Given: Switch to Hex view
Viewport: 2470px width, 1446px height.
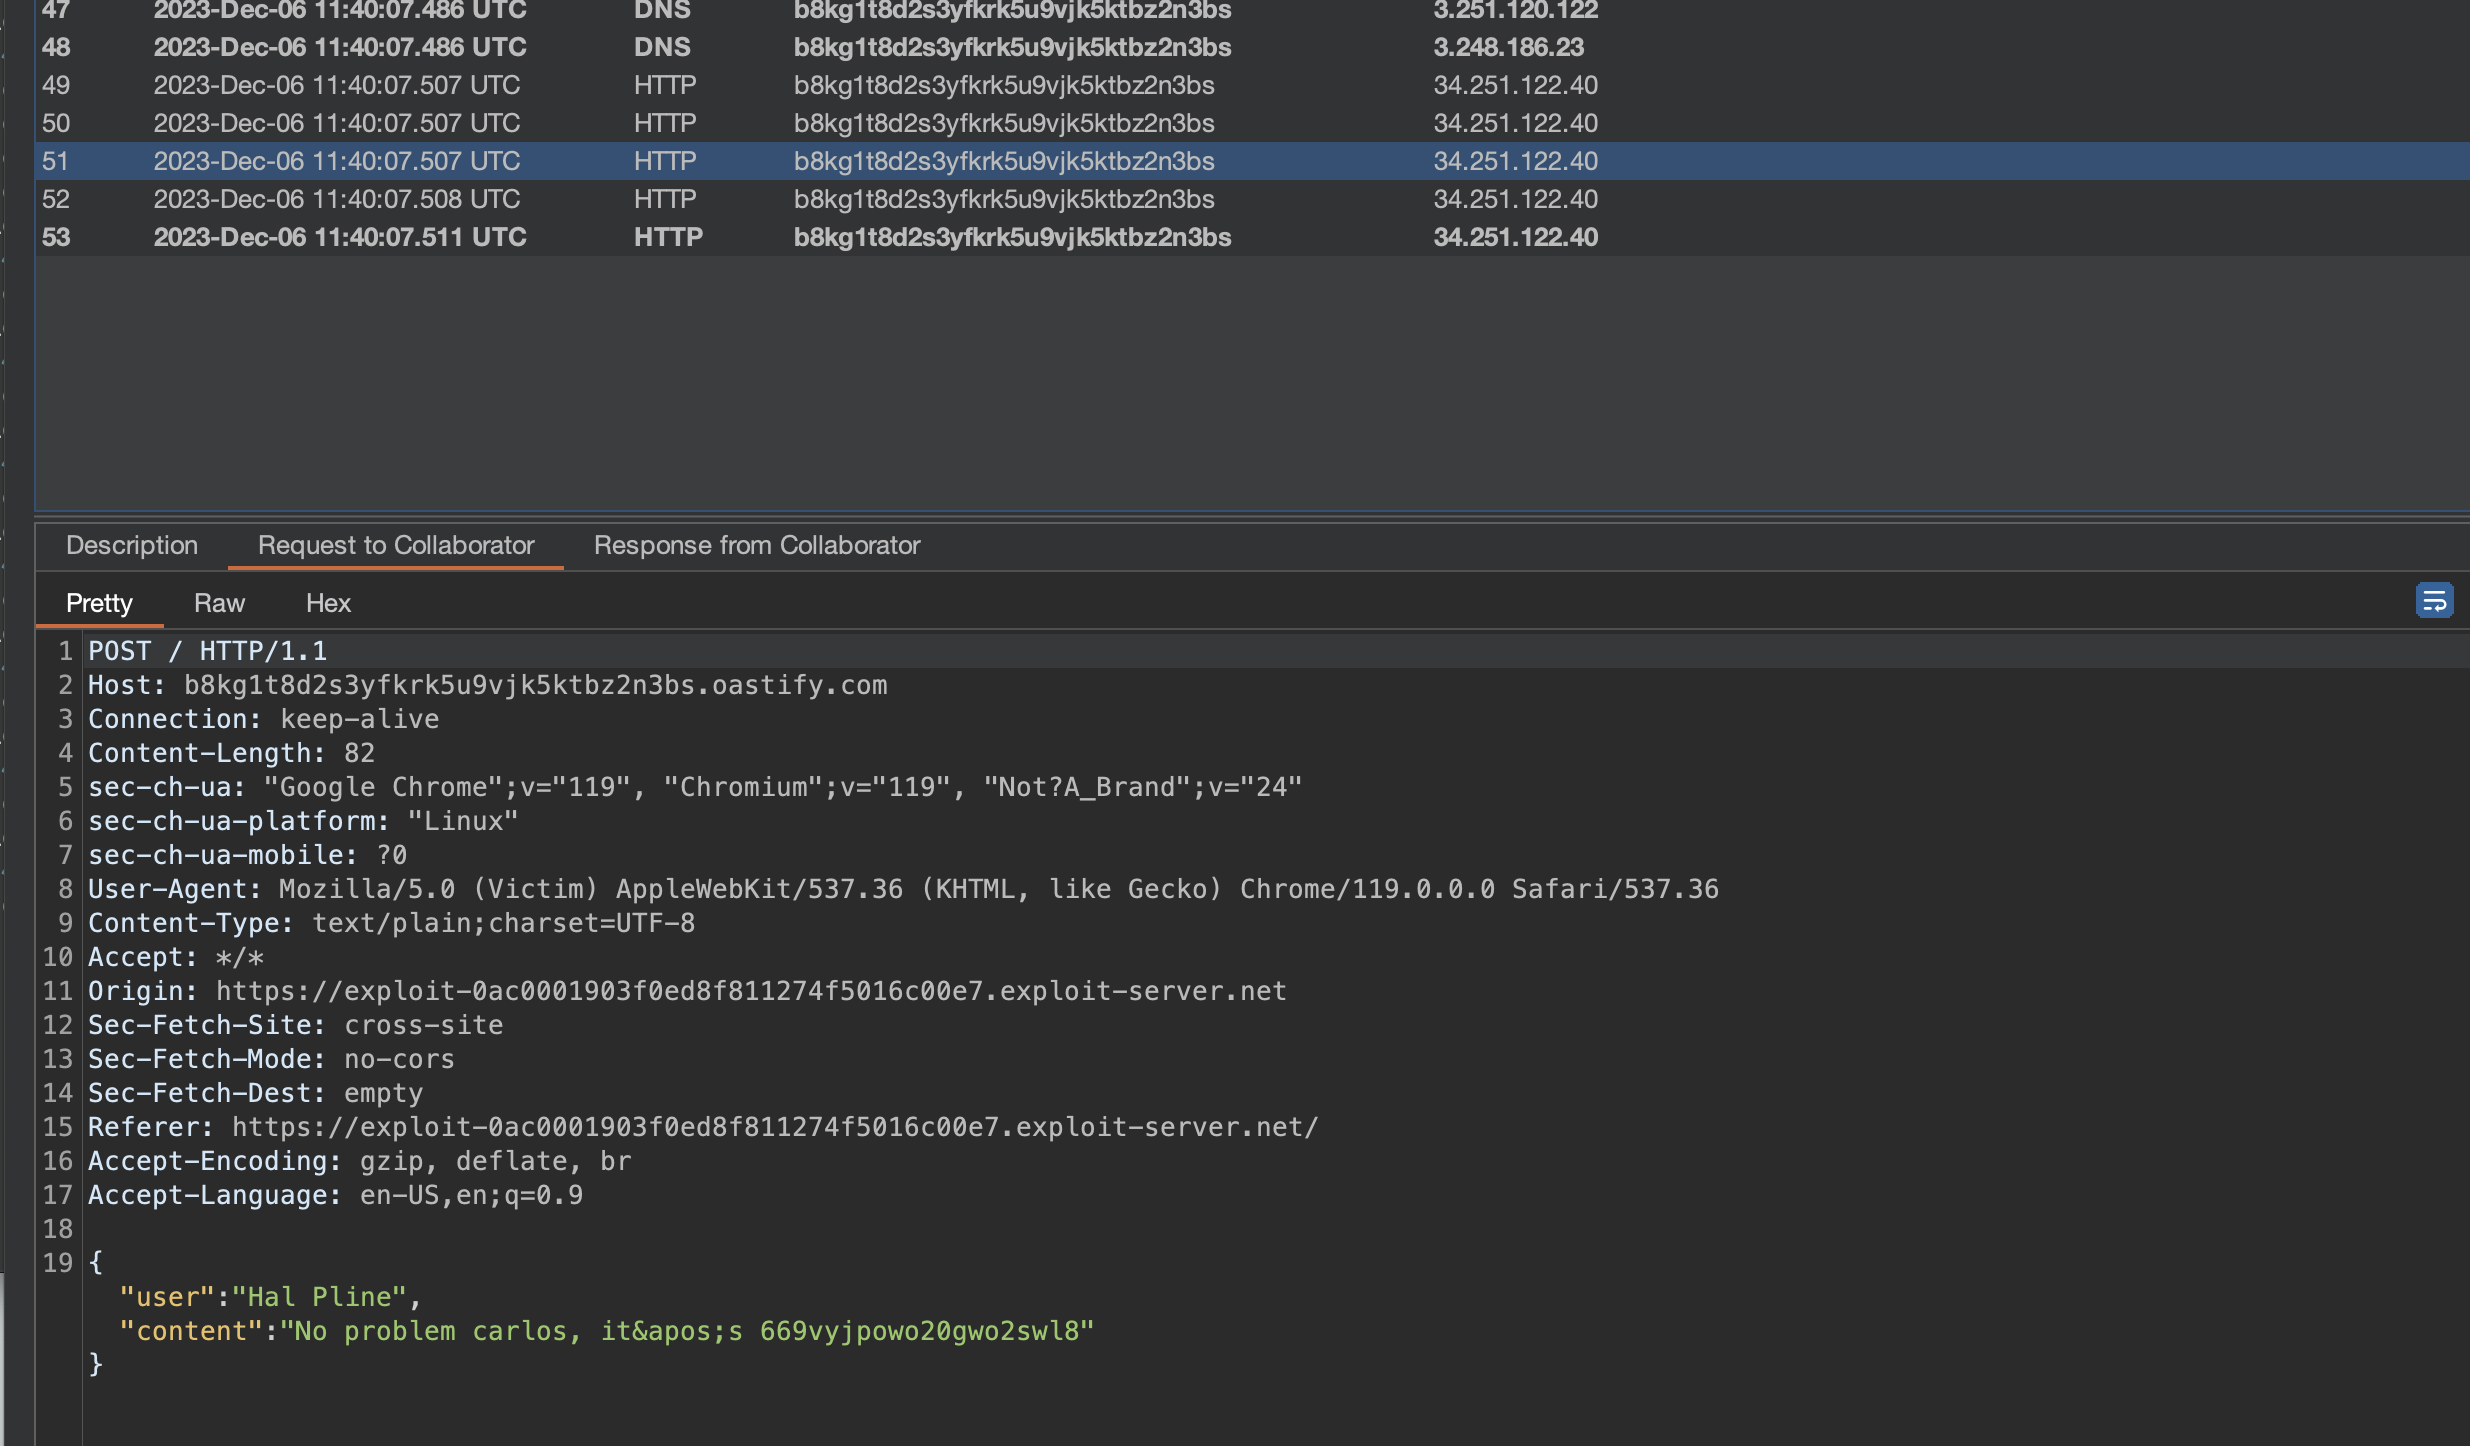Looking at the screenshot, I should pyautogui.click(x=328, y=603).
